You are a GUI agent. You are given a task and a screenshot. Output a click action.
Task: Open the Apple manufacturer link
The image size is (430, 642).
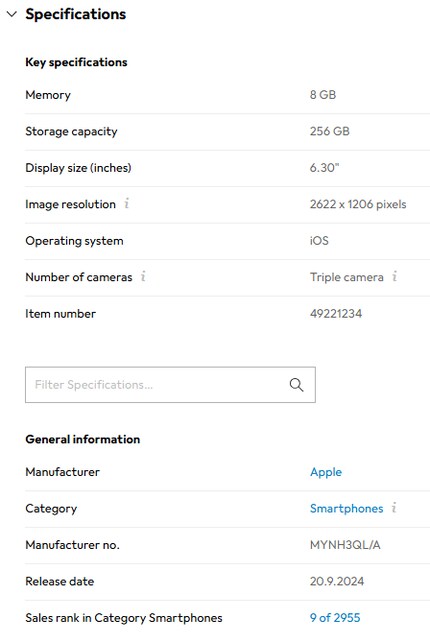326,472
